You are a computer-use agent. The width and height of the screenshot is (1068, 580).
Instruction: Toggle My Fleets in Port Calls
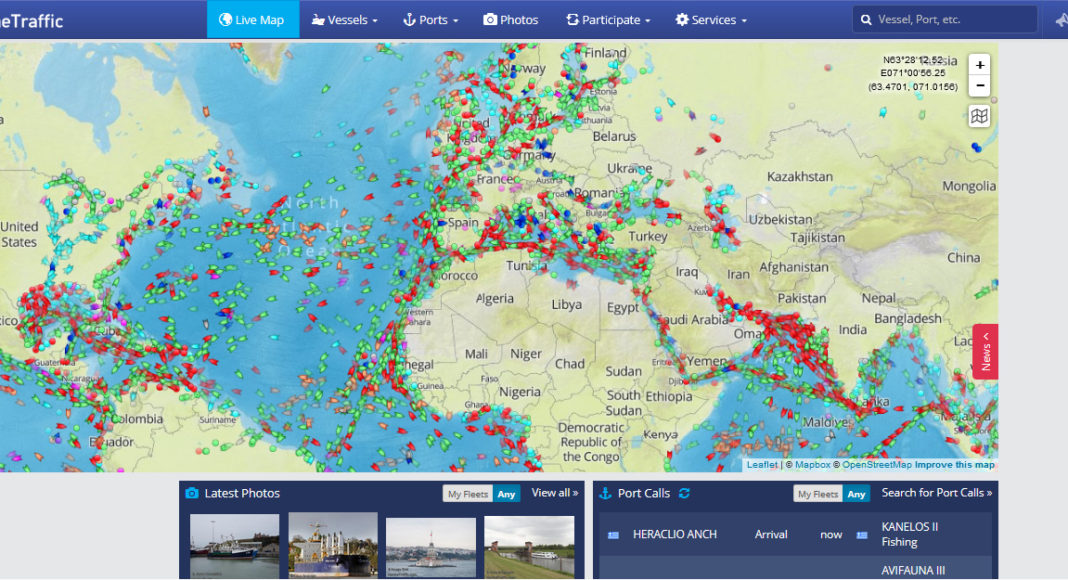click(x=817, y=494)
